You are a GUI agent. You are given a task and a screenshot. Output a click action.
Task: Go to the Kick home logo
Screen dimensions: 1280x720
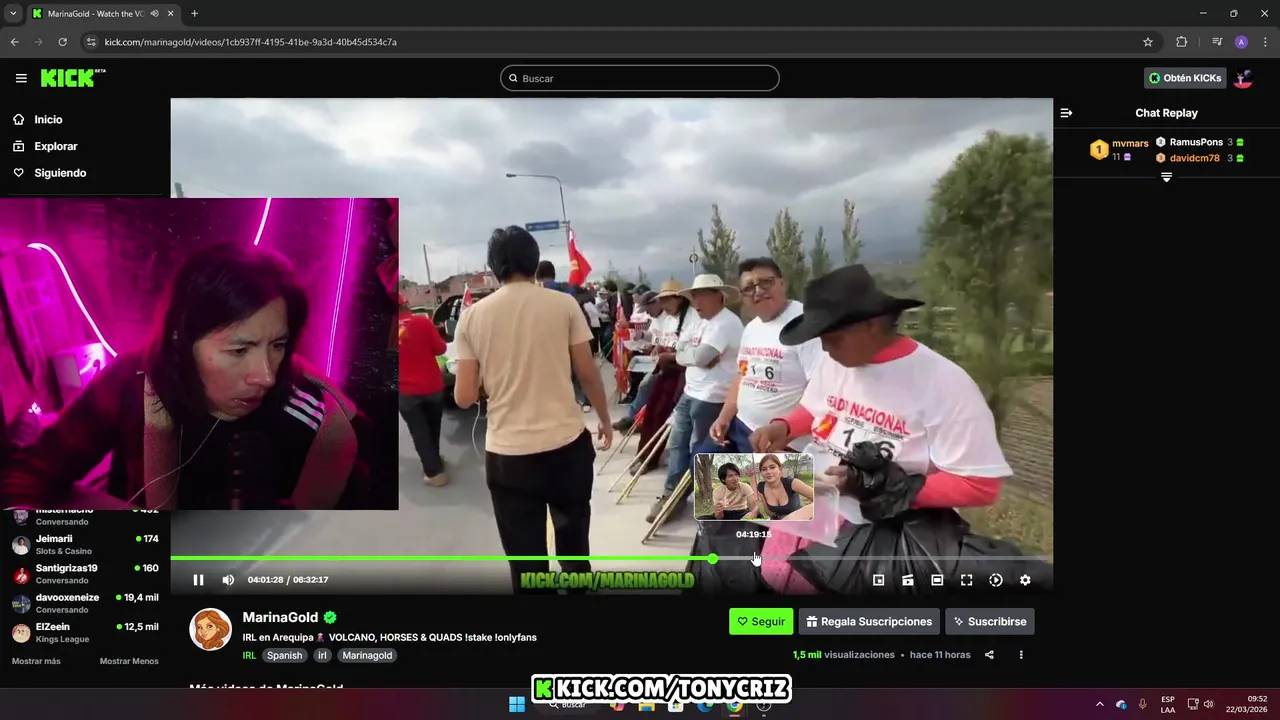point(72,78)
